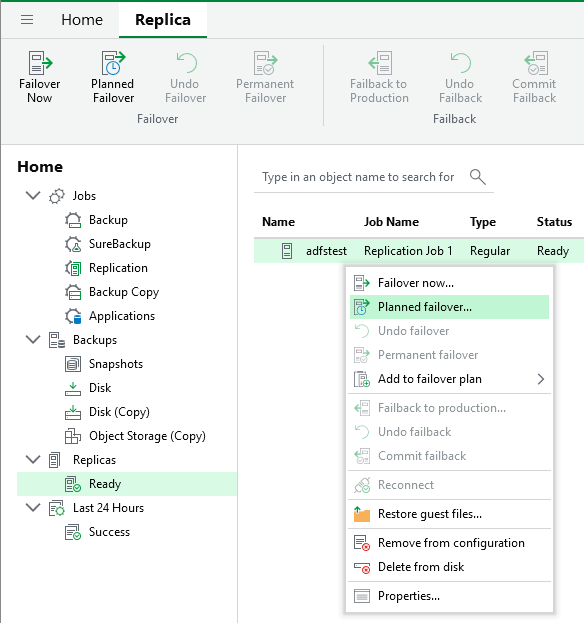Click the Ready status cell in table
584x623 pixels.
[x=553, y=251]
